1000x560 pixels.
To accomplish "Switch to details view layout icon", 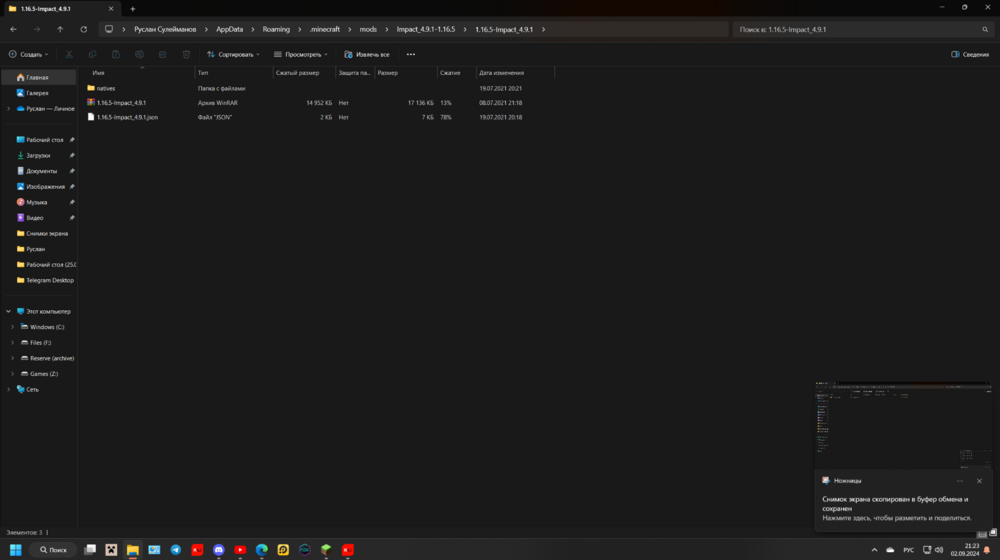I will coord(982,534).
